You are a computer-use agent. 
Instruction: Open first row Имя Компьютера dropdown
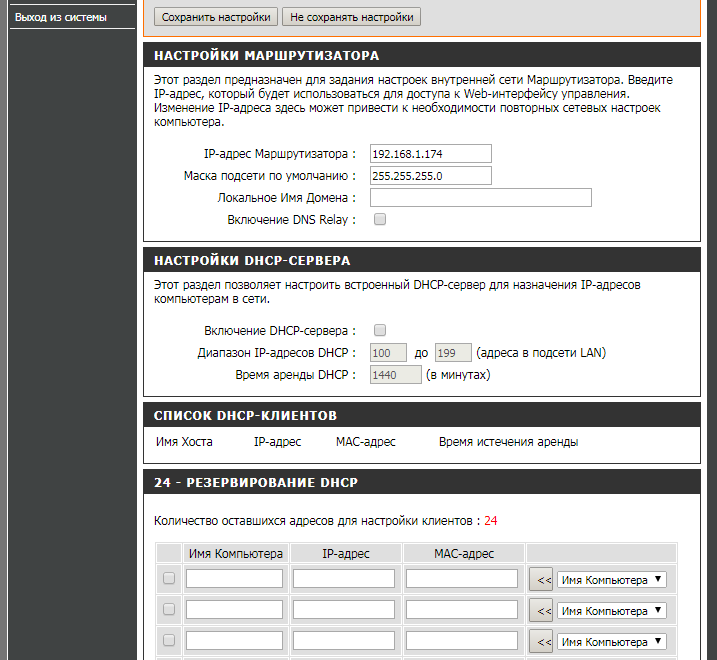point(612,579)
